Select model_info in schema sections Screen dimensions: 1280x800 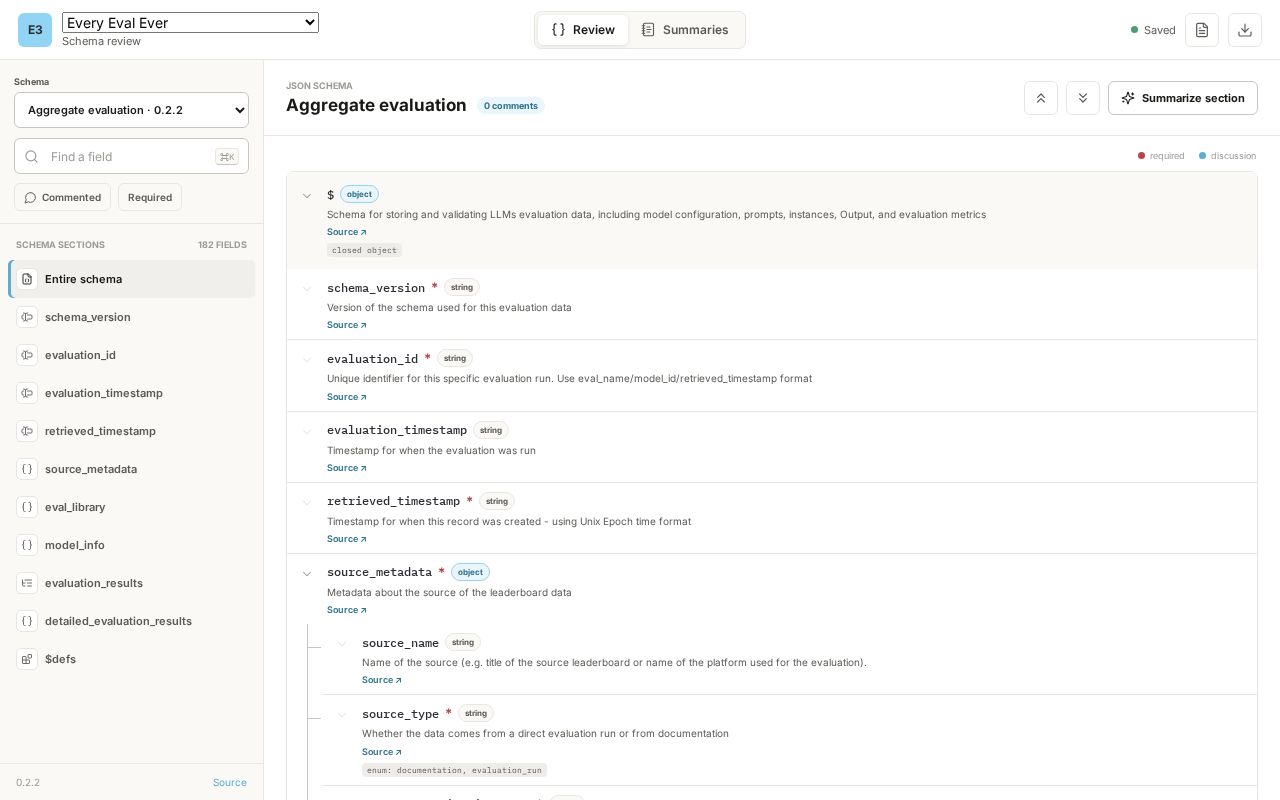point(132,545)
